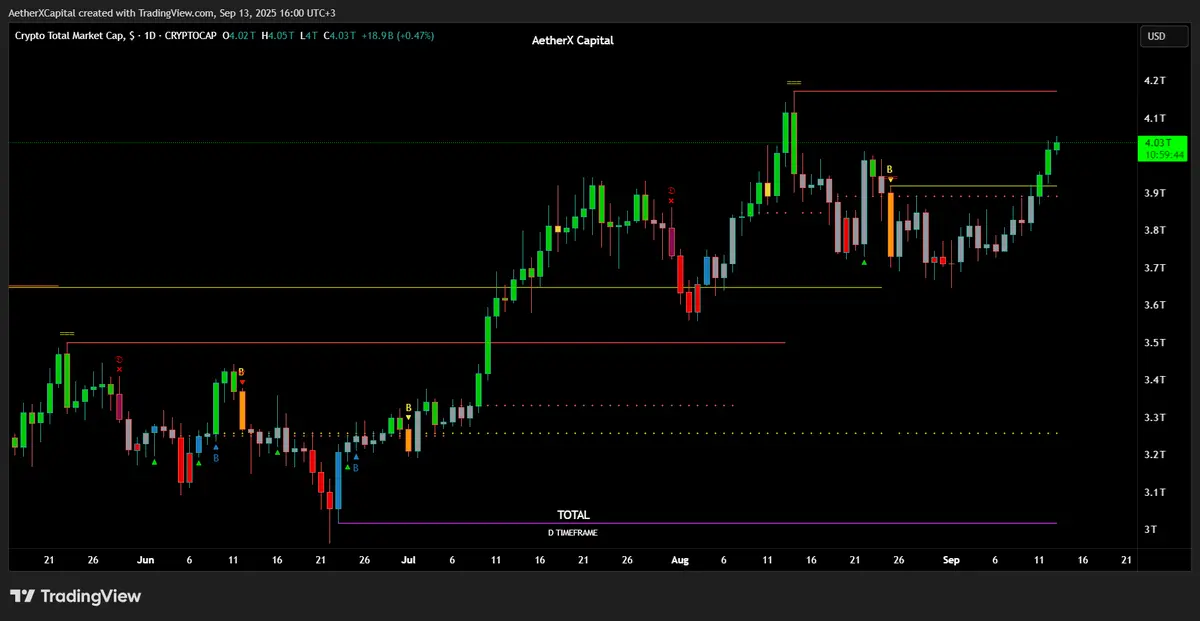1200x621 pixels.
Task: Click the 'Sep' label on the time axis
Action: pos(950,561)
